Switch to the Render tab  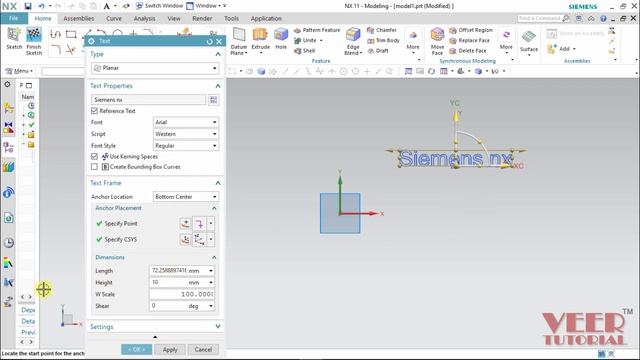point(202,18)
